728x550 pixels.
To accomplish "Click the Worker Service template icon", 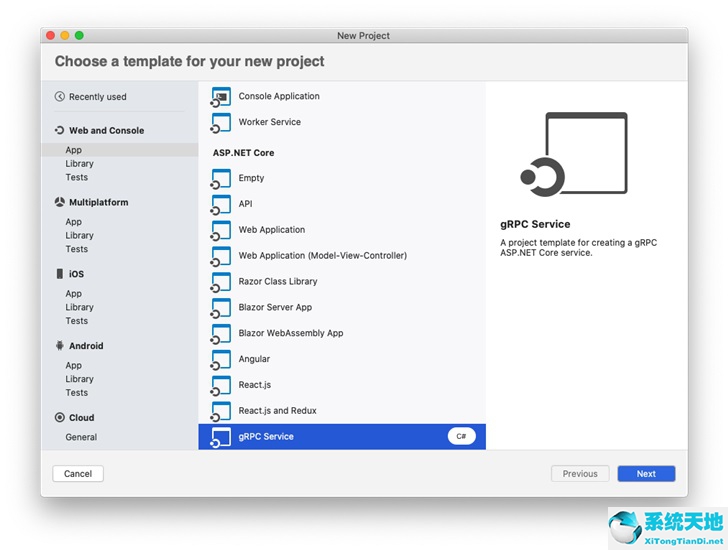I will tap(221, 123).
